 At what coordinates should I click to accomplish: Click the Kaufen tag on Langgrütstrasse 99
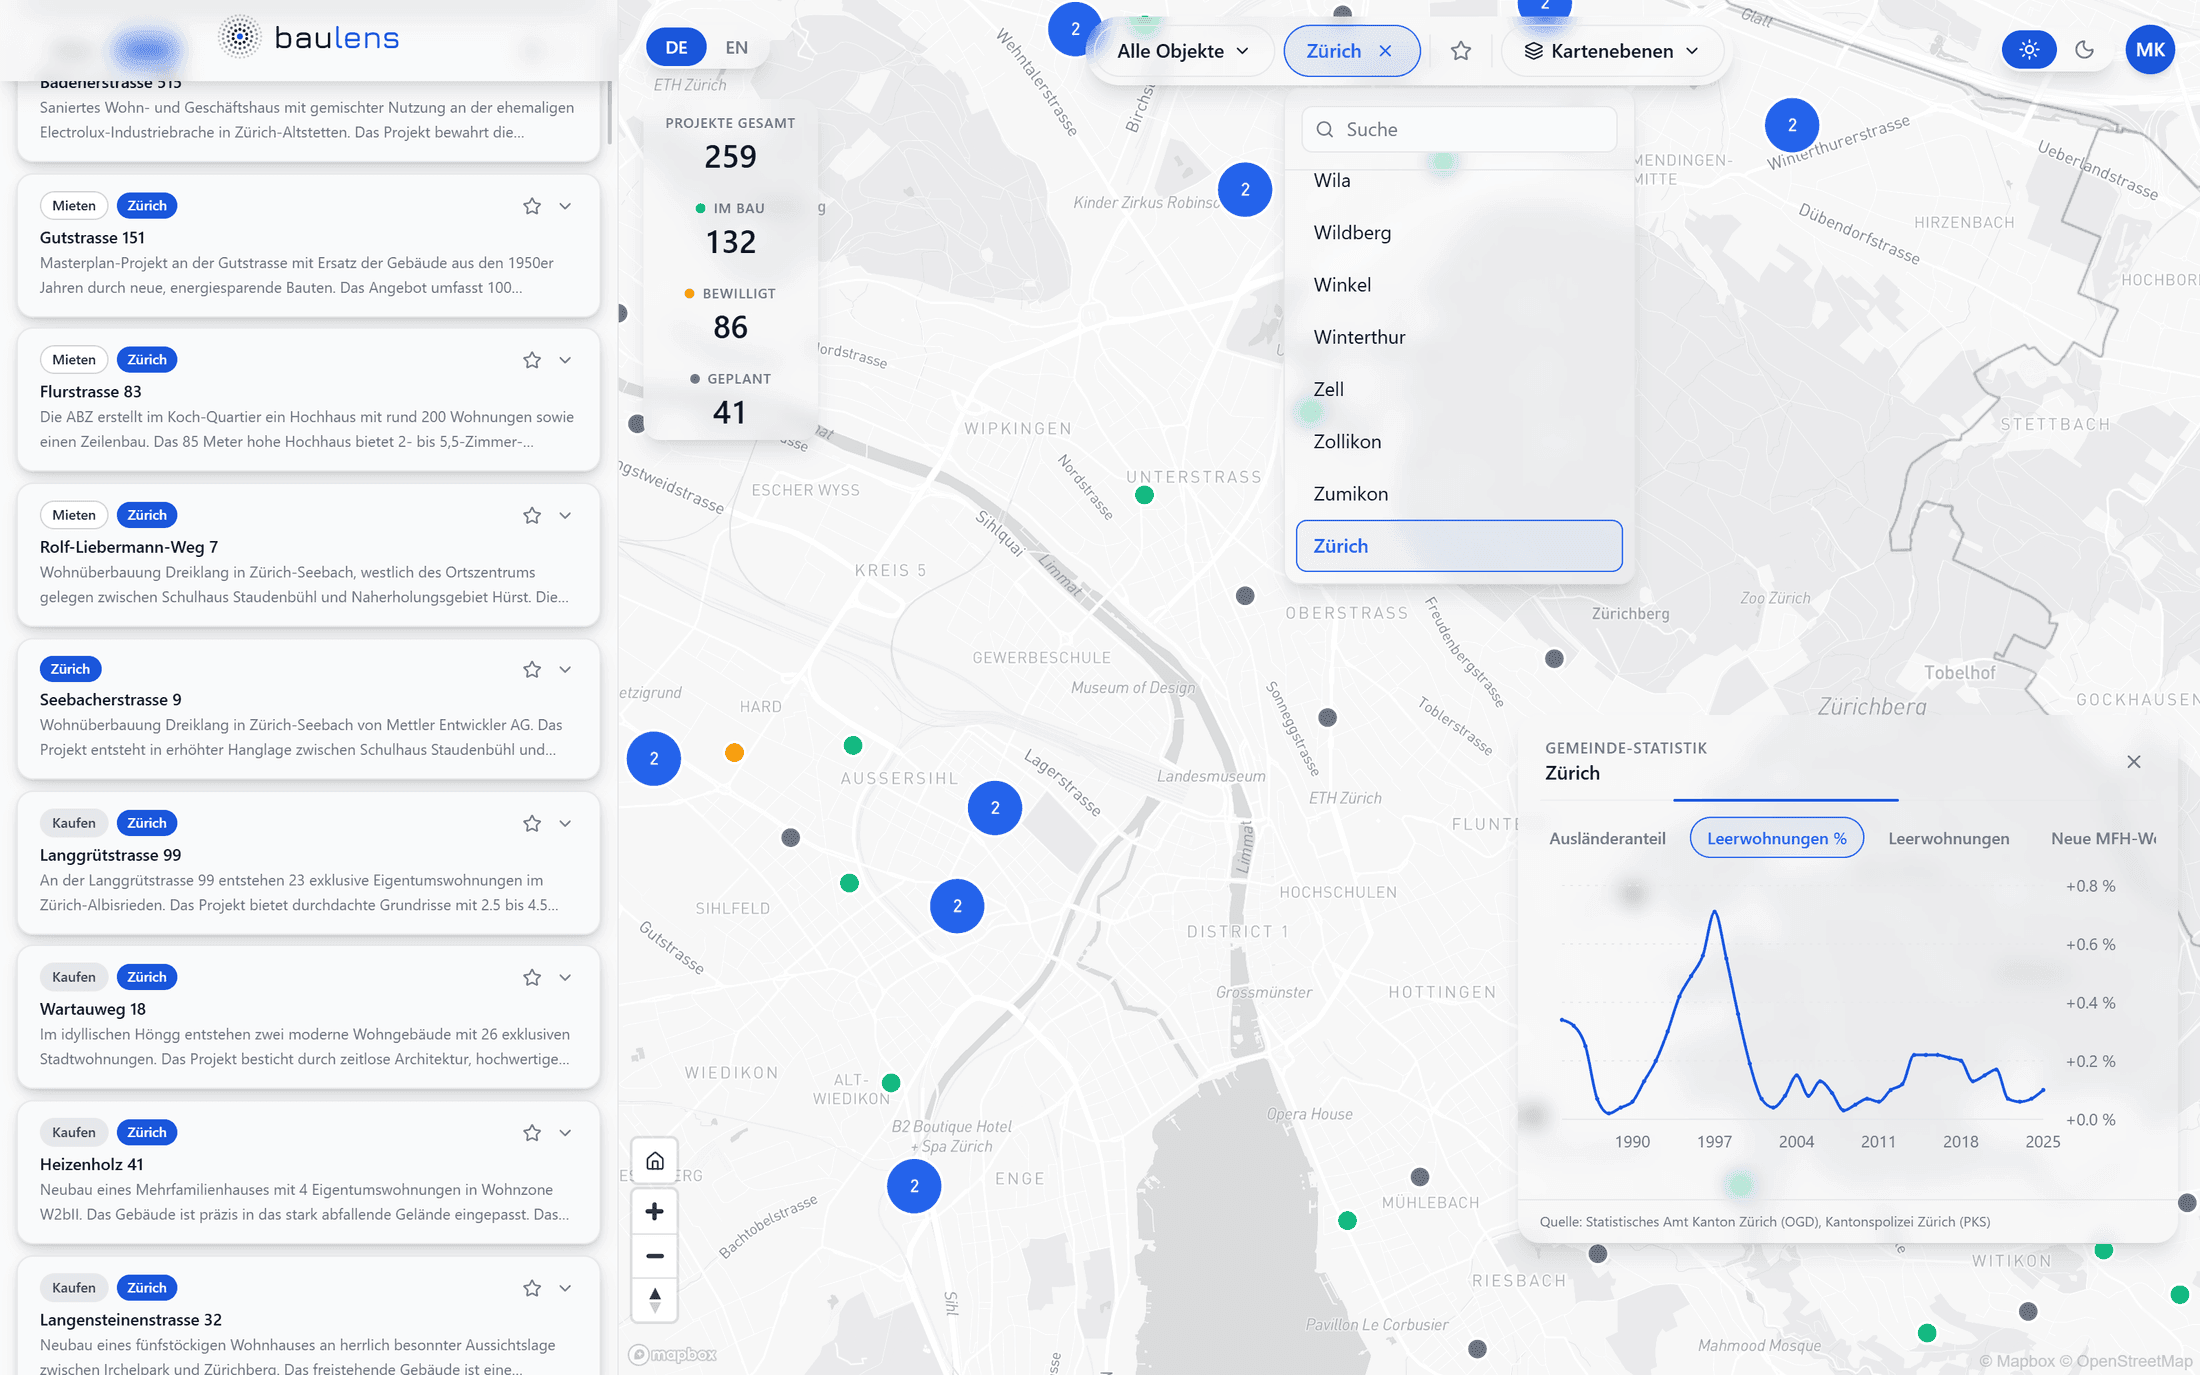coord(74,823)
